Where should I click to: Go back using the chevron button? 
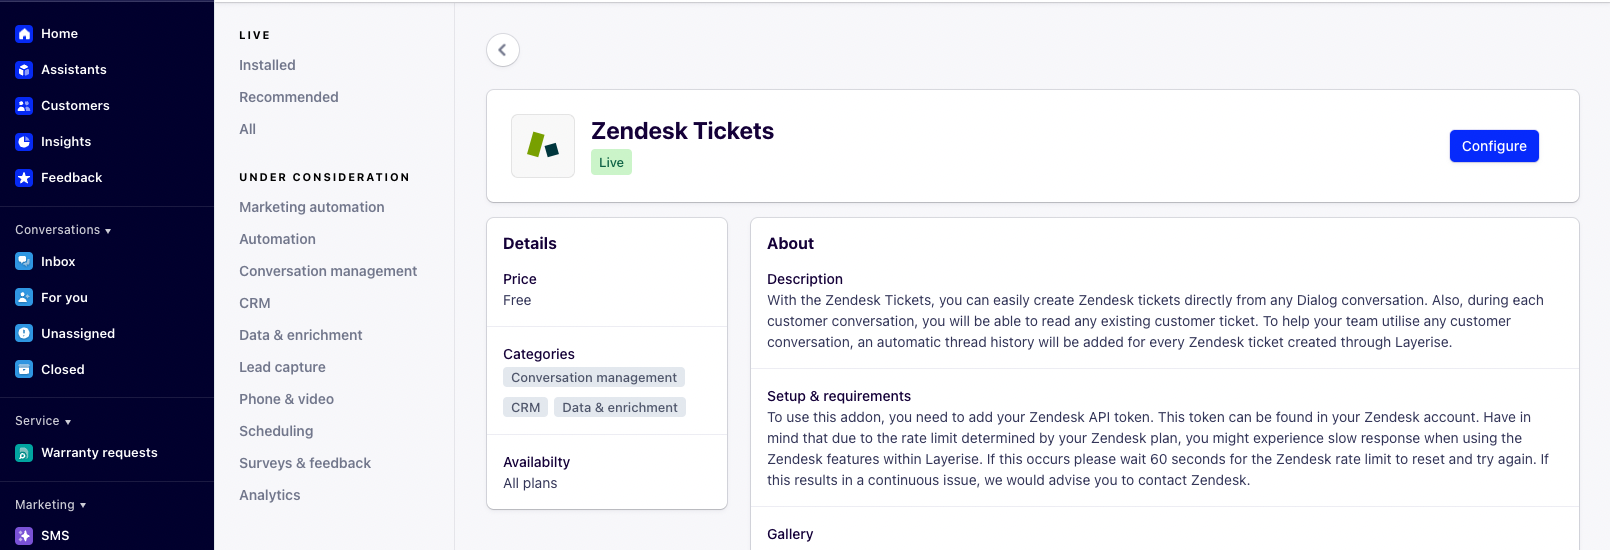pyautogui.click(x=503, y=50)
